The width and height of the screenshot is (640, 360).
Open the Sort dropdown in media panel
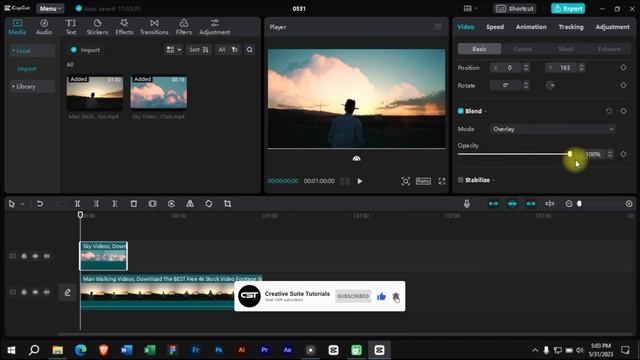(x=199, y=50)
